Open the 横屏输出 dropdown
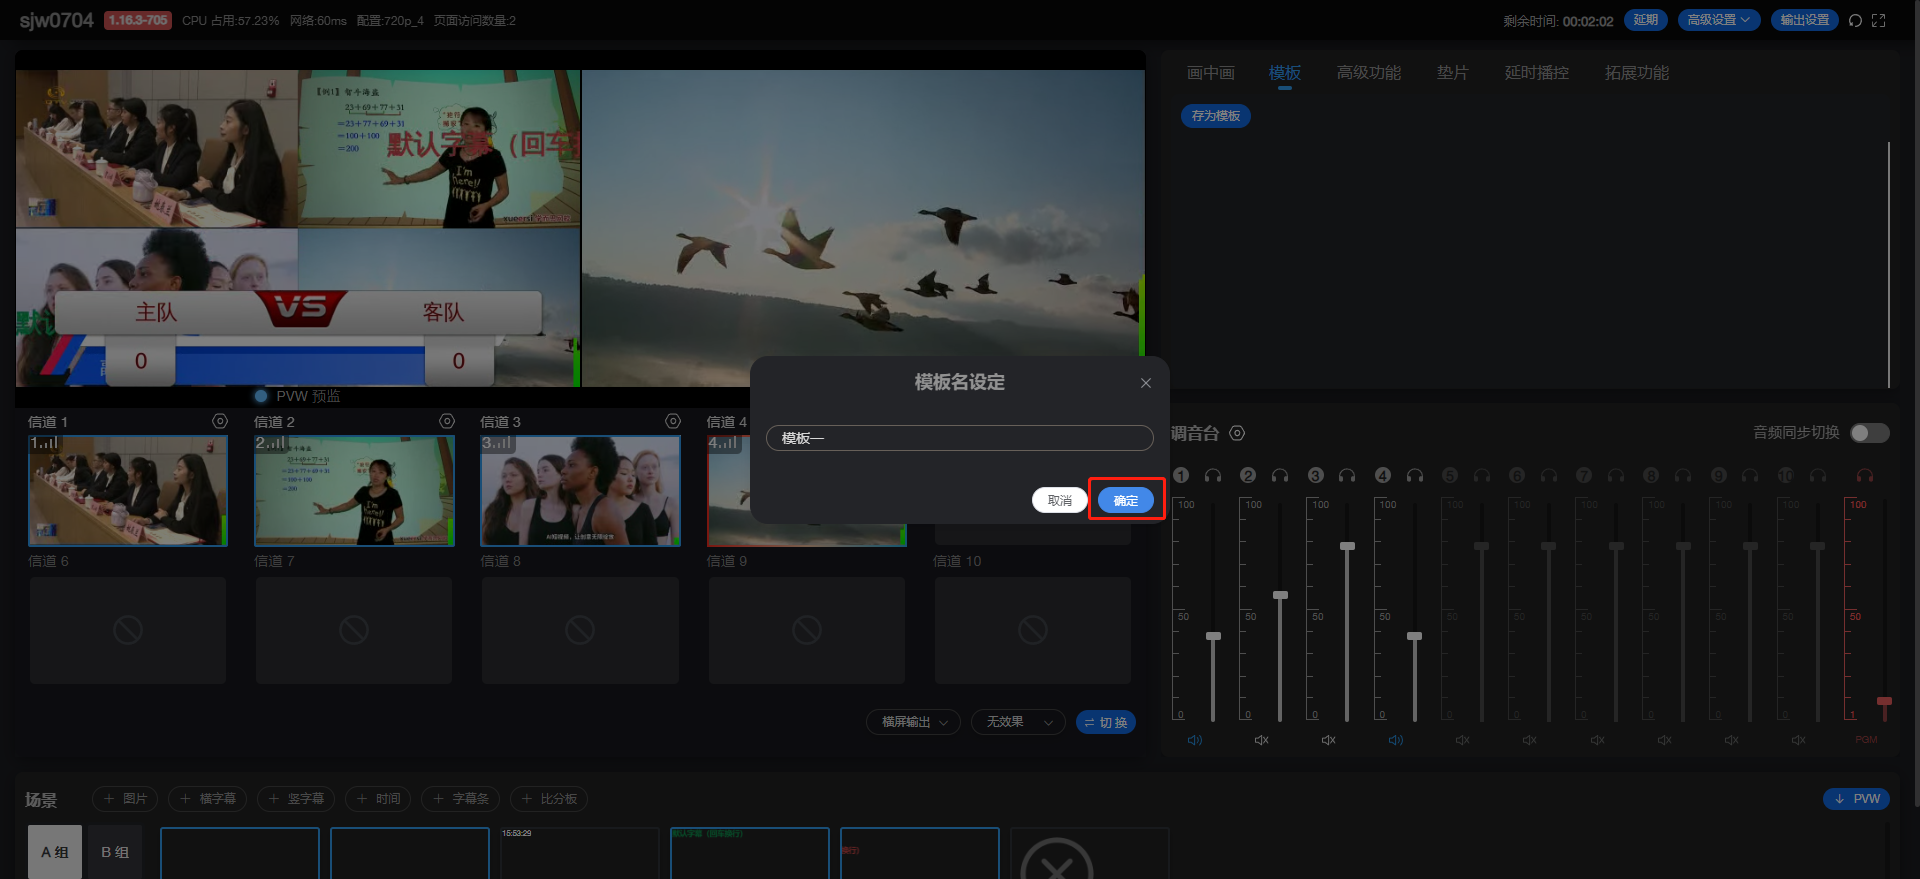 pyautogui.click(x=914, y=722)
